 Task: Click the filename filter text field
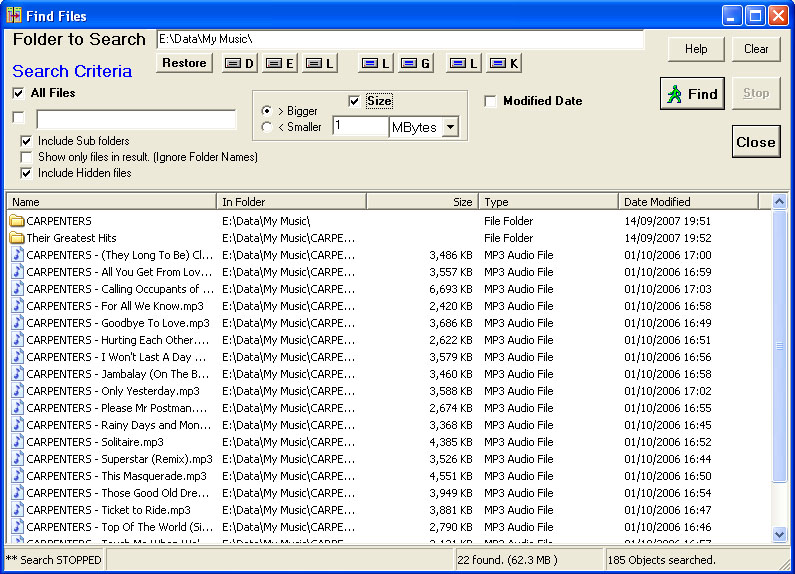tap(136, 119)
